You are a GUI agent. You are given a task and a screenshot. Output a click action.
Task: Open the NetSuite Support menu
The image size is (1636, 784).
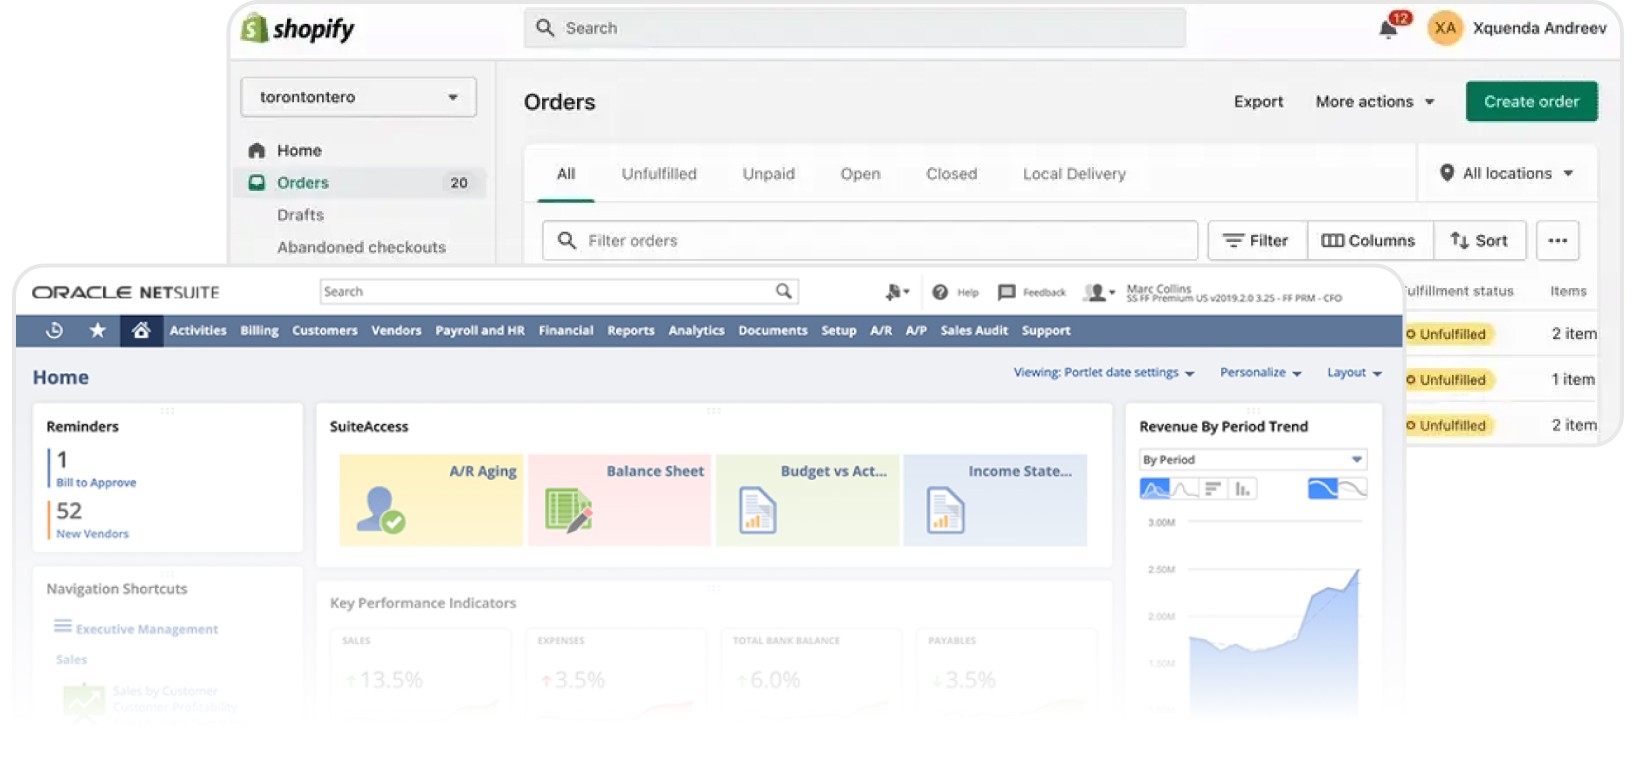tap(1046, 330)
